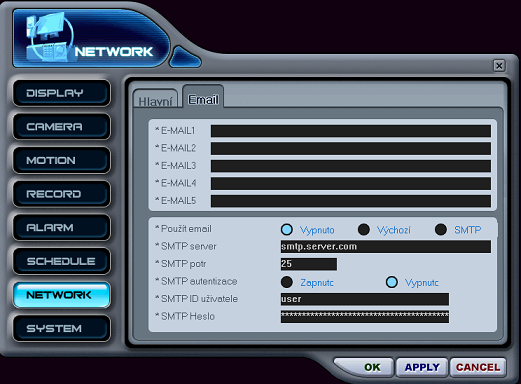Open the SYSTEM section
The image size is (521, 384).
62,329
